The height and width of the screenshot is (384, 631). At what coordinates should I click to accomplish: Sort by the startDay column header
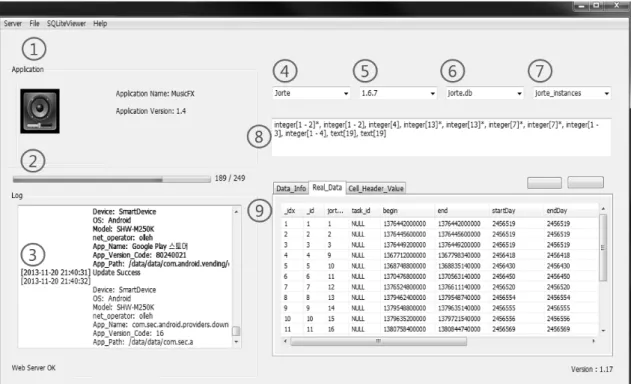tap(503, 211)
